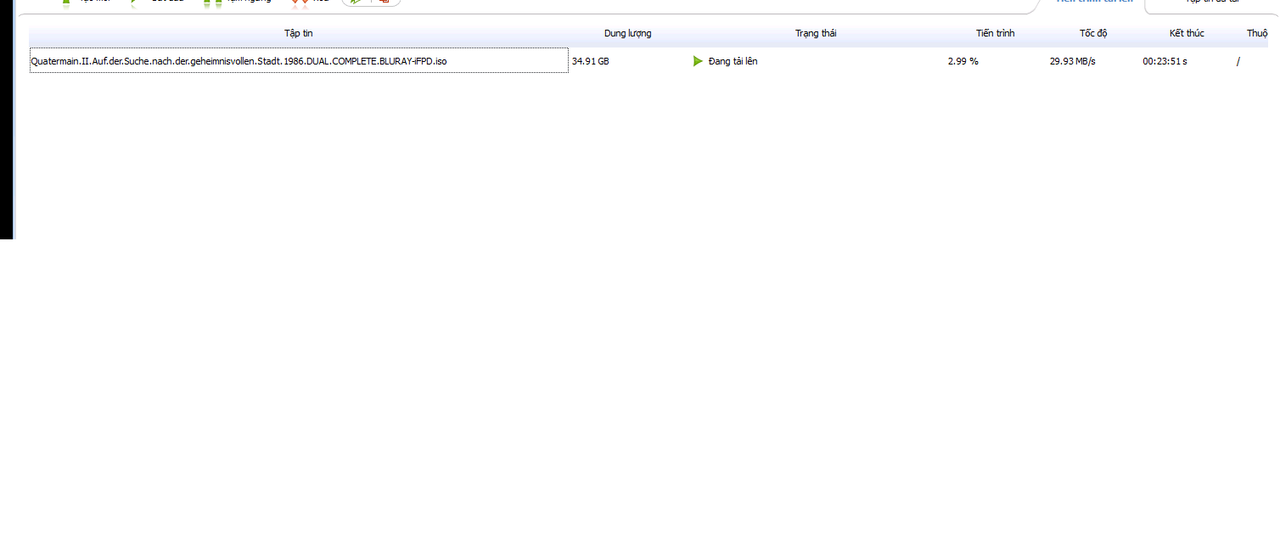The image size is (1280, 550).
Task: Click the Tiến trình column header
Action: [x=995, y=33]
